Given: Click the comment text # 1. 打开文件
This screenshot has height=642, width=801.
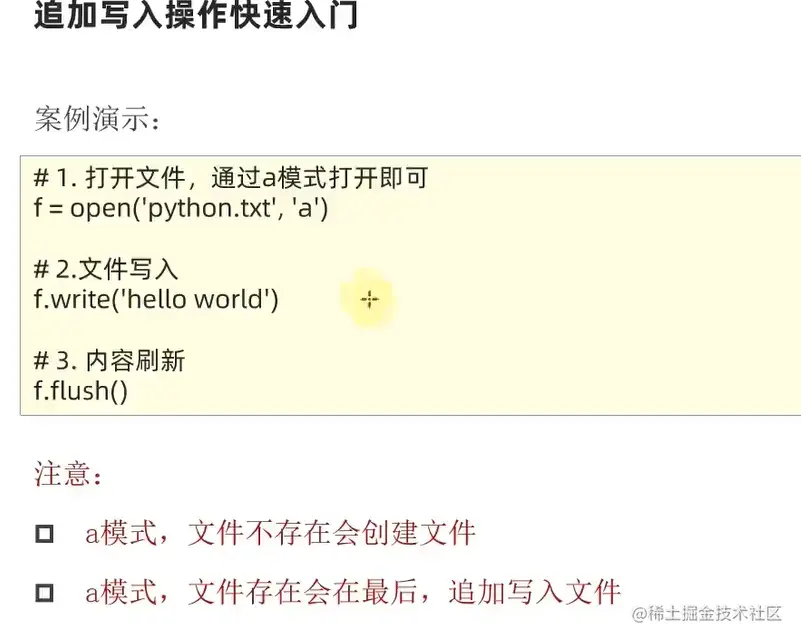Looking at the screenshot, I should point(110,179).
